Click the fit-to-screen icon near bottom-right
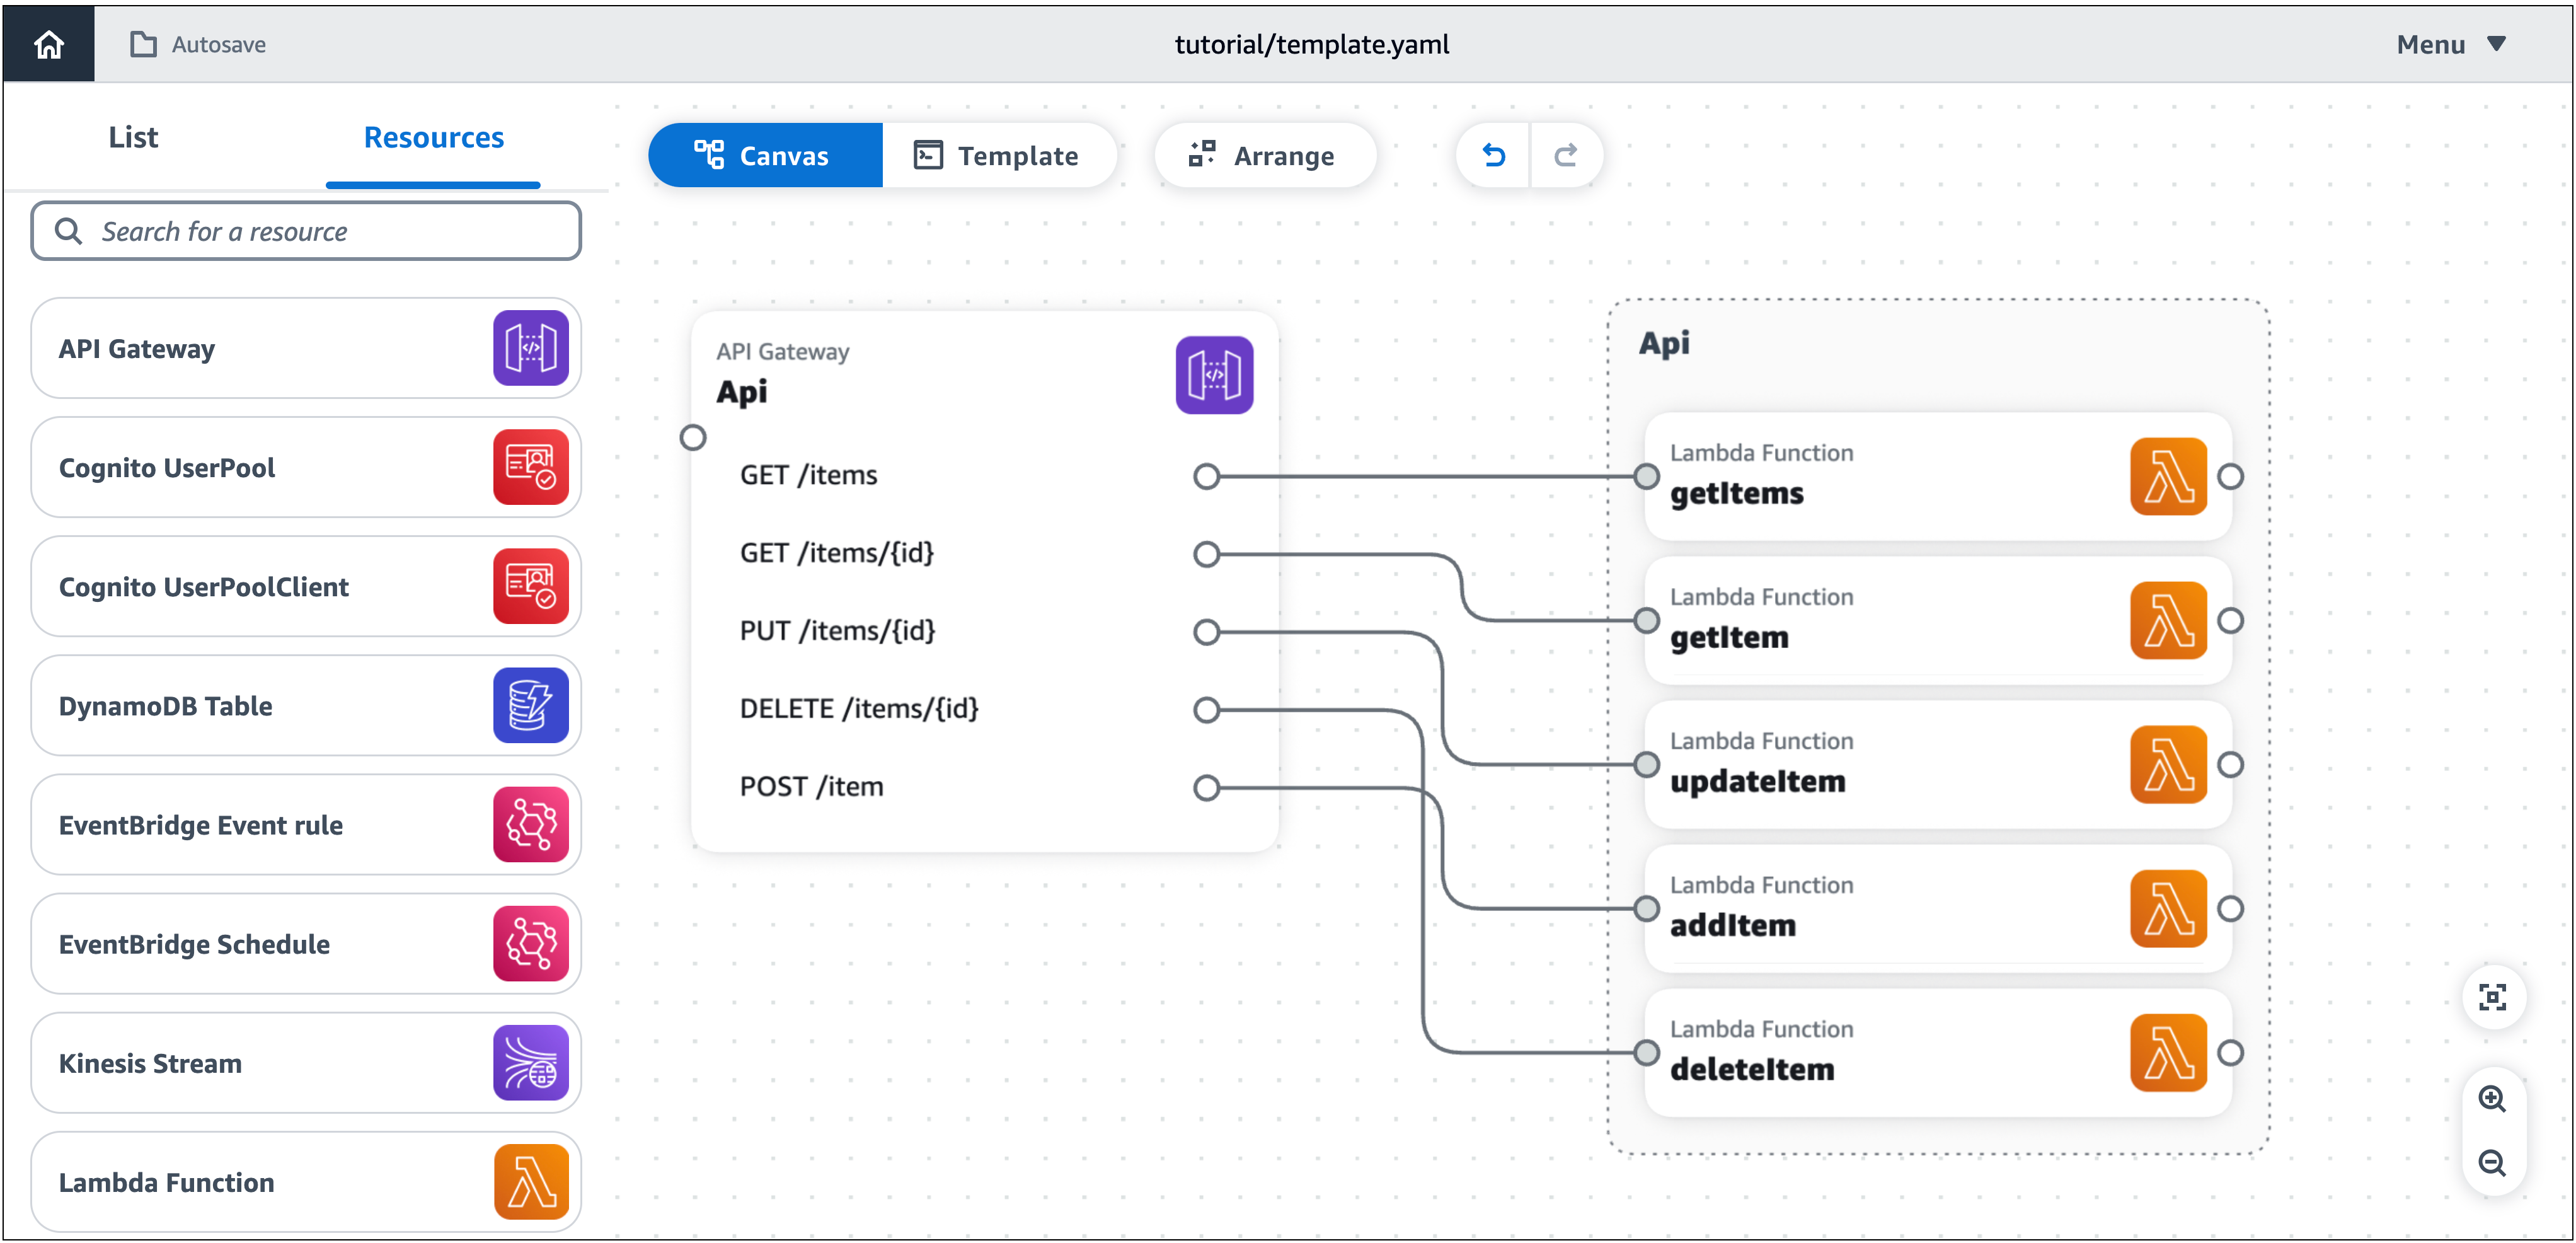 (2493, 996)
